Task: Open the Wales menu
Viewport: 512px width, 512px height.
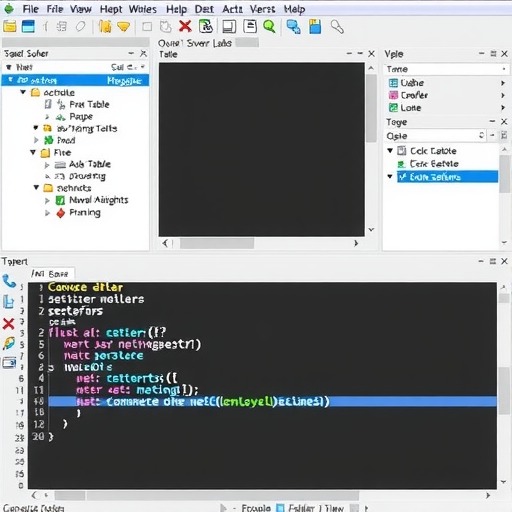Action: pos(143,9)
